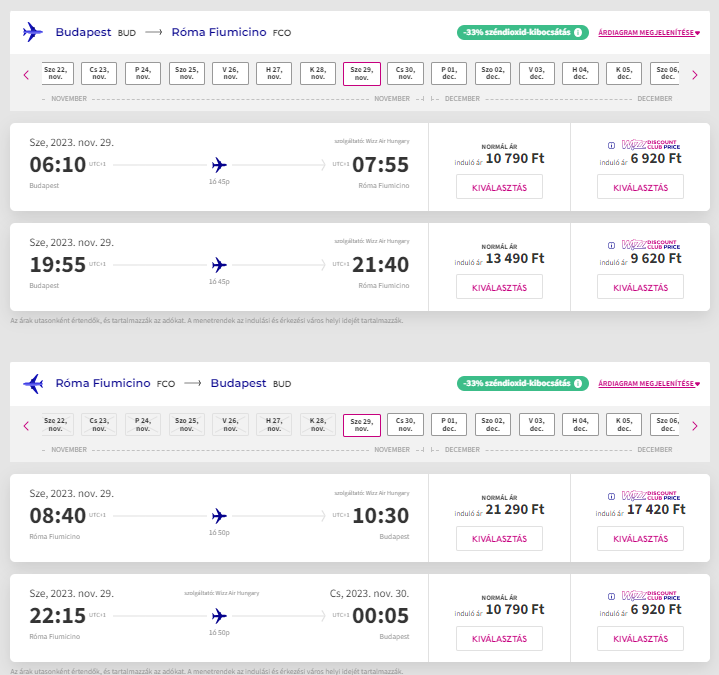Open CO2 info icon on return emissions badge

tap(578, 383)
